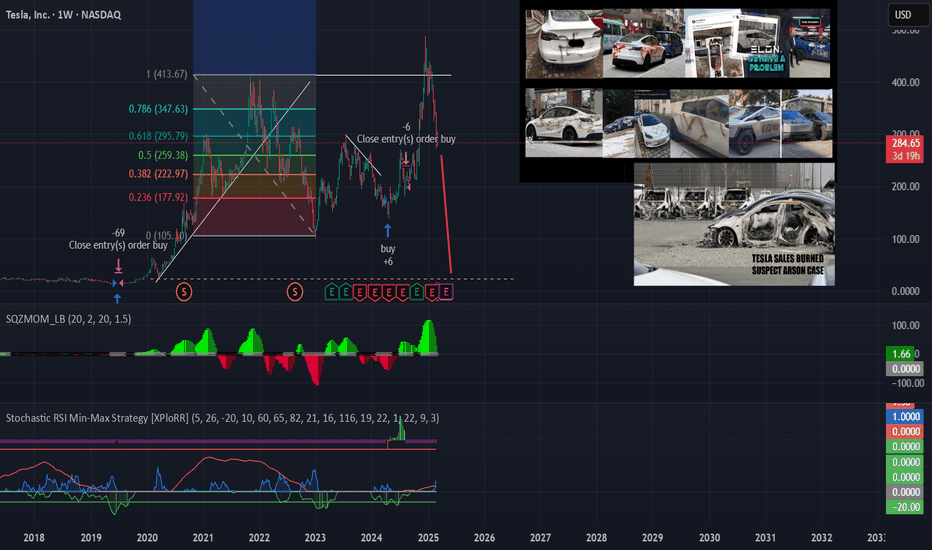932x550 pixels.
Task: Click the green 1.66 momentum value label
Action: [x=902, y=354]
